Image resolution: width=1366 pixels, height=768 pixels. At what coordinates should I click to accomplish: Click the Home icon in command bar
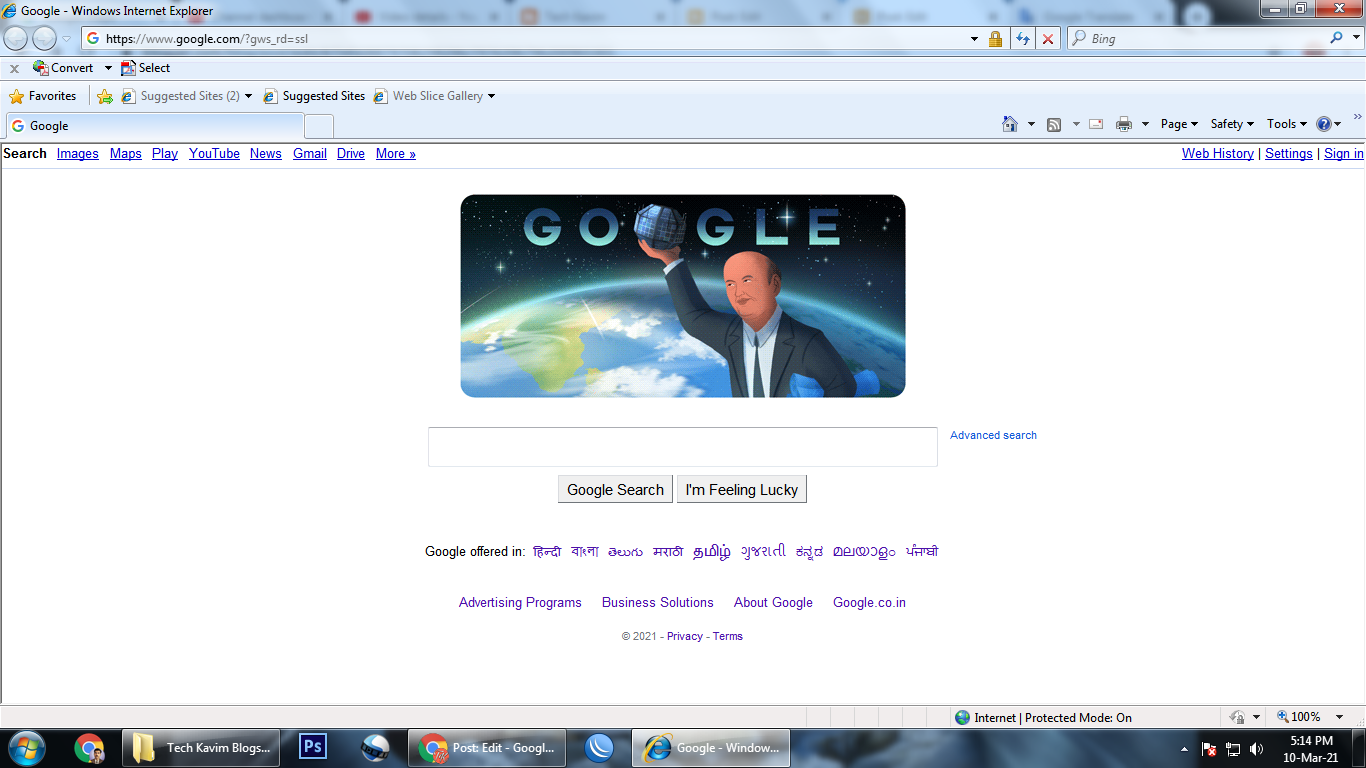pyautogui.click(x=1010, y=124)
